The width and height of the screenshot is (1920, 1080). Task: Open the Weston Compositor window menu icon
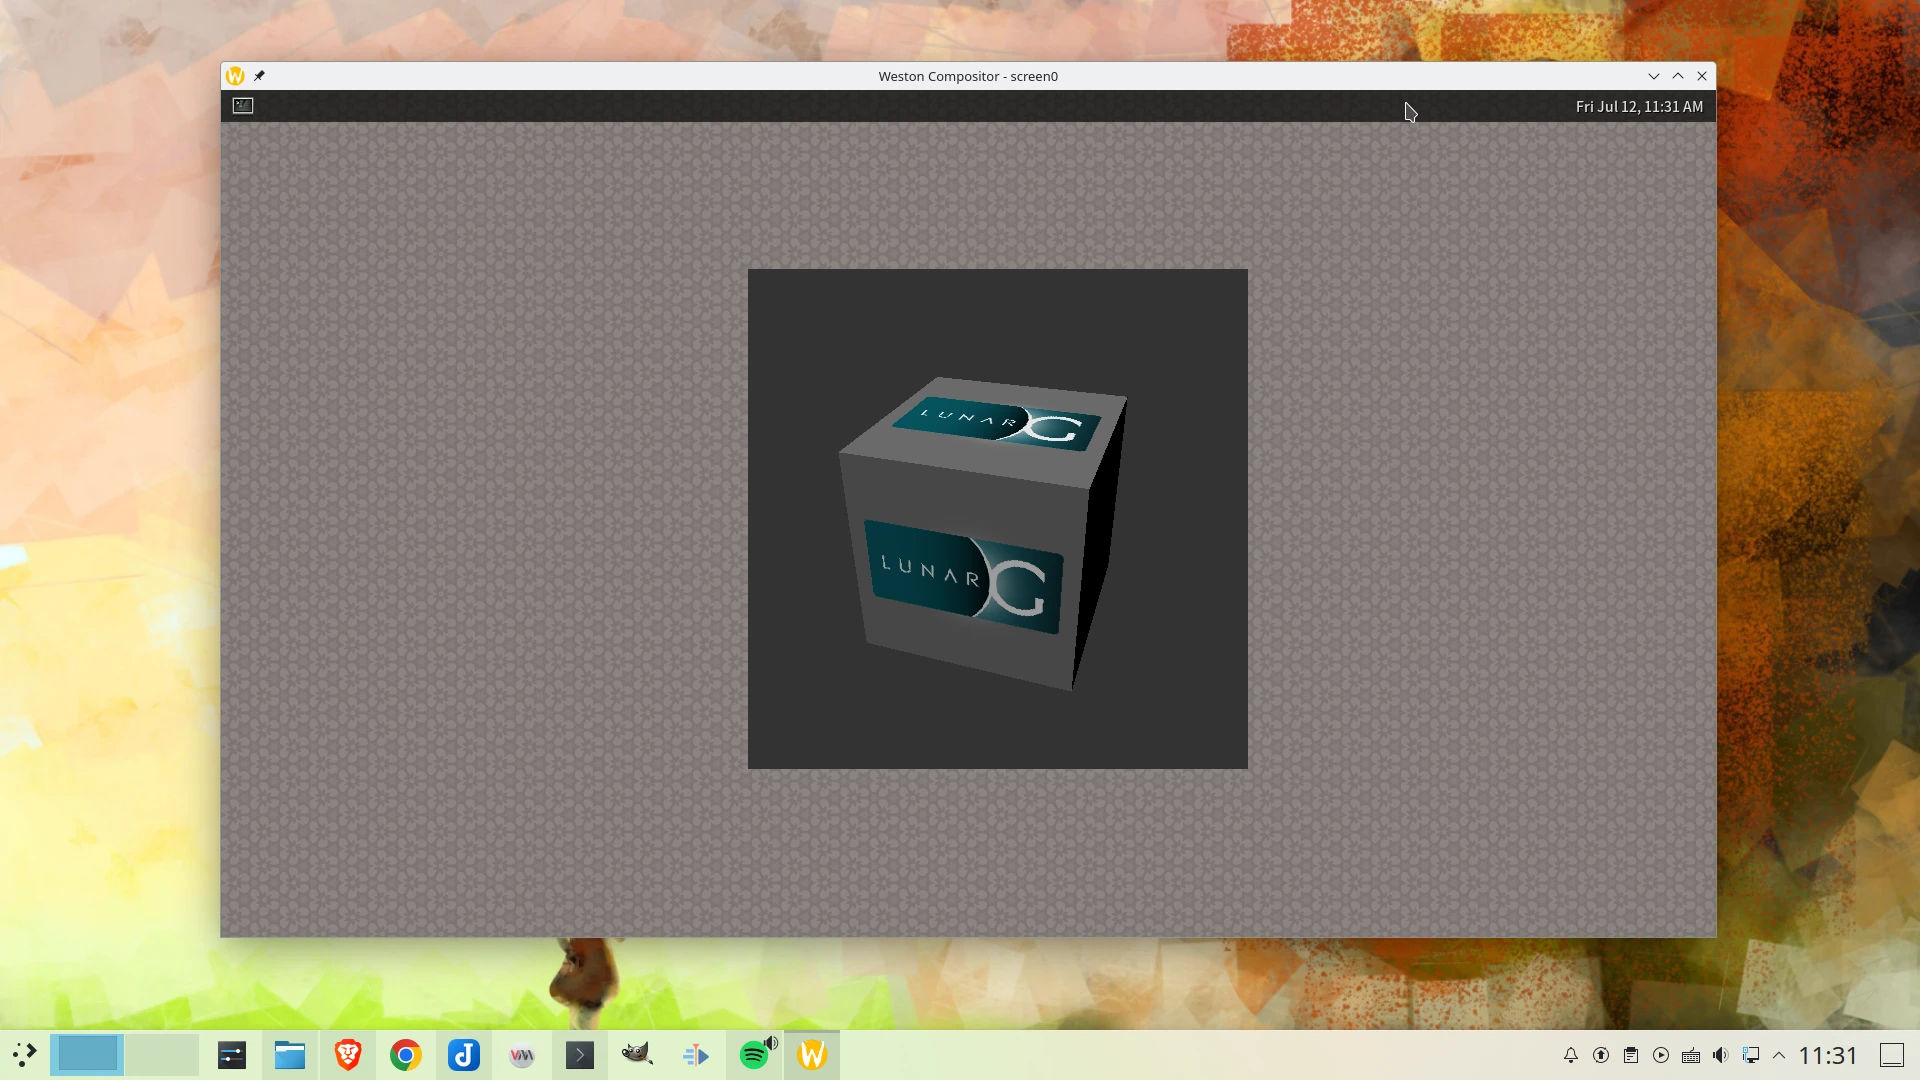[x=235, y=76]
